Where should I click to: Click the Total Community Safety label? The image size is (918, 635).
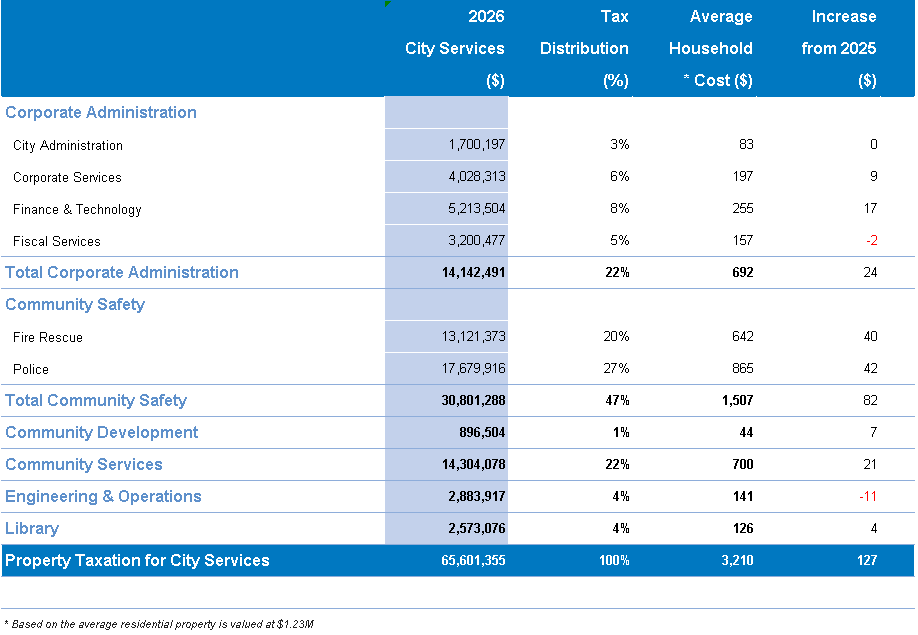96,401
